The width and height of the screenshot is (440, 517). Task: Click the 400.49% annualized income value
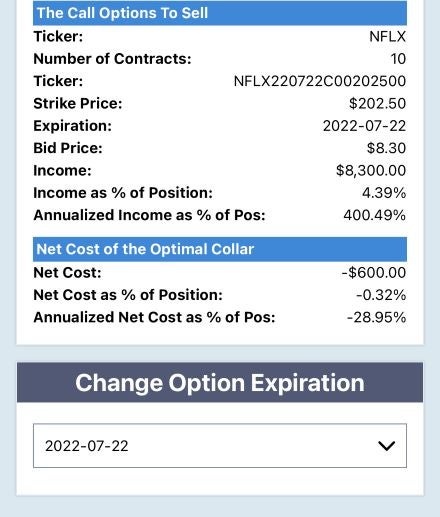click(375, 215)
